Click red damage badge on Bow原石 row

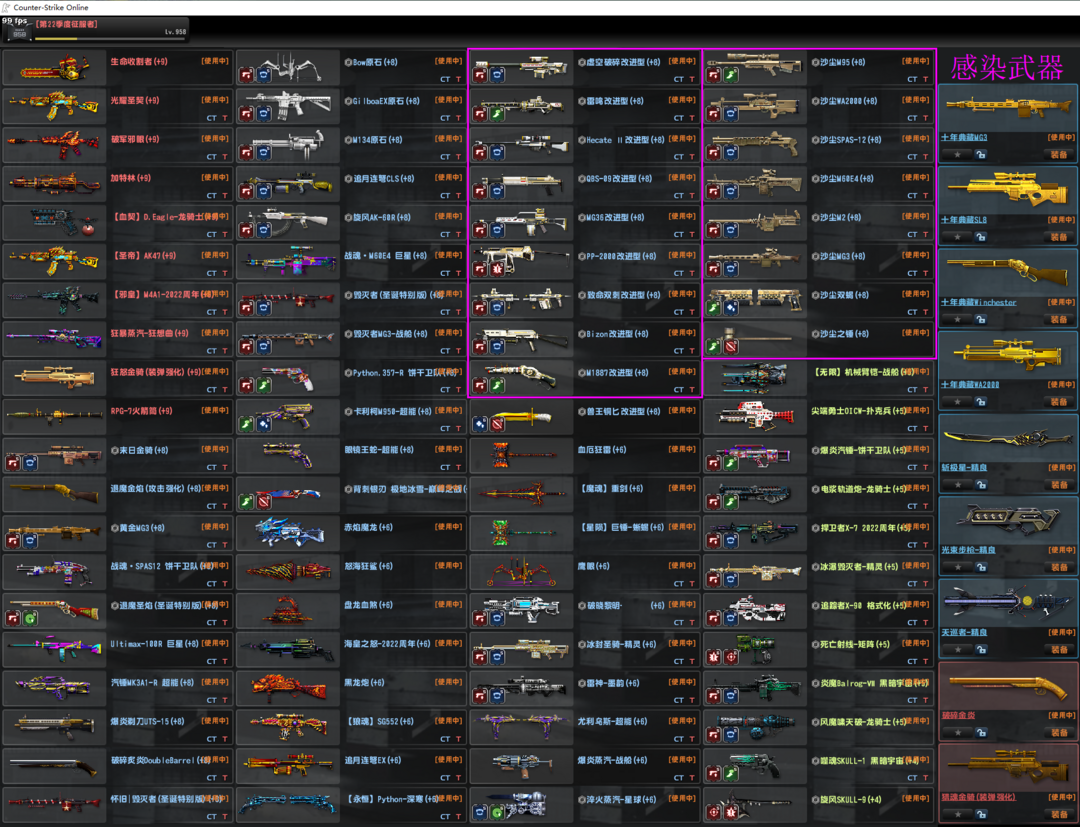click(x=247, y=74)
